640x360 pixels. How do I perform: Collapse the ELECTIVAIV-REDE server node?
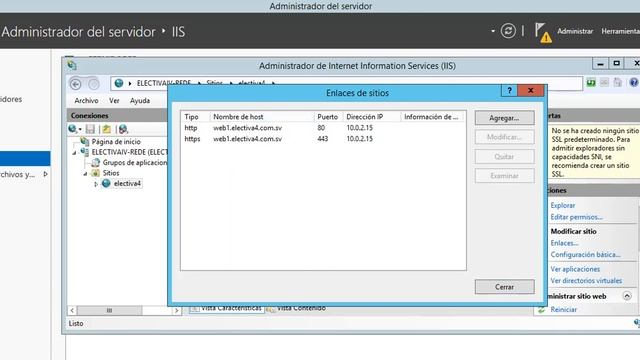74,153
